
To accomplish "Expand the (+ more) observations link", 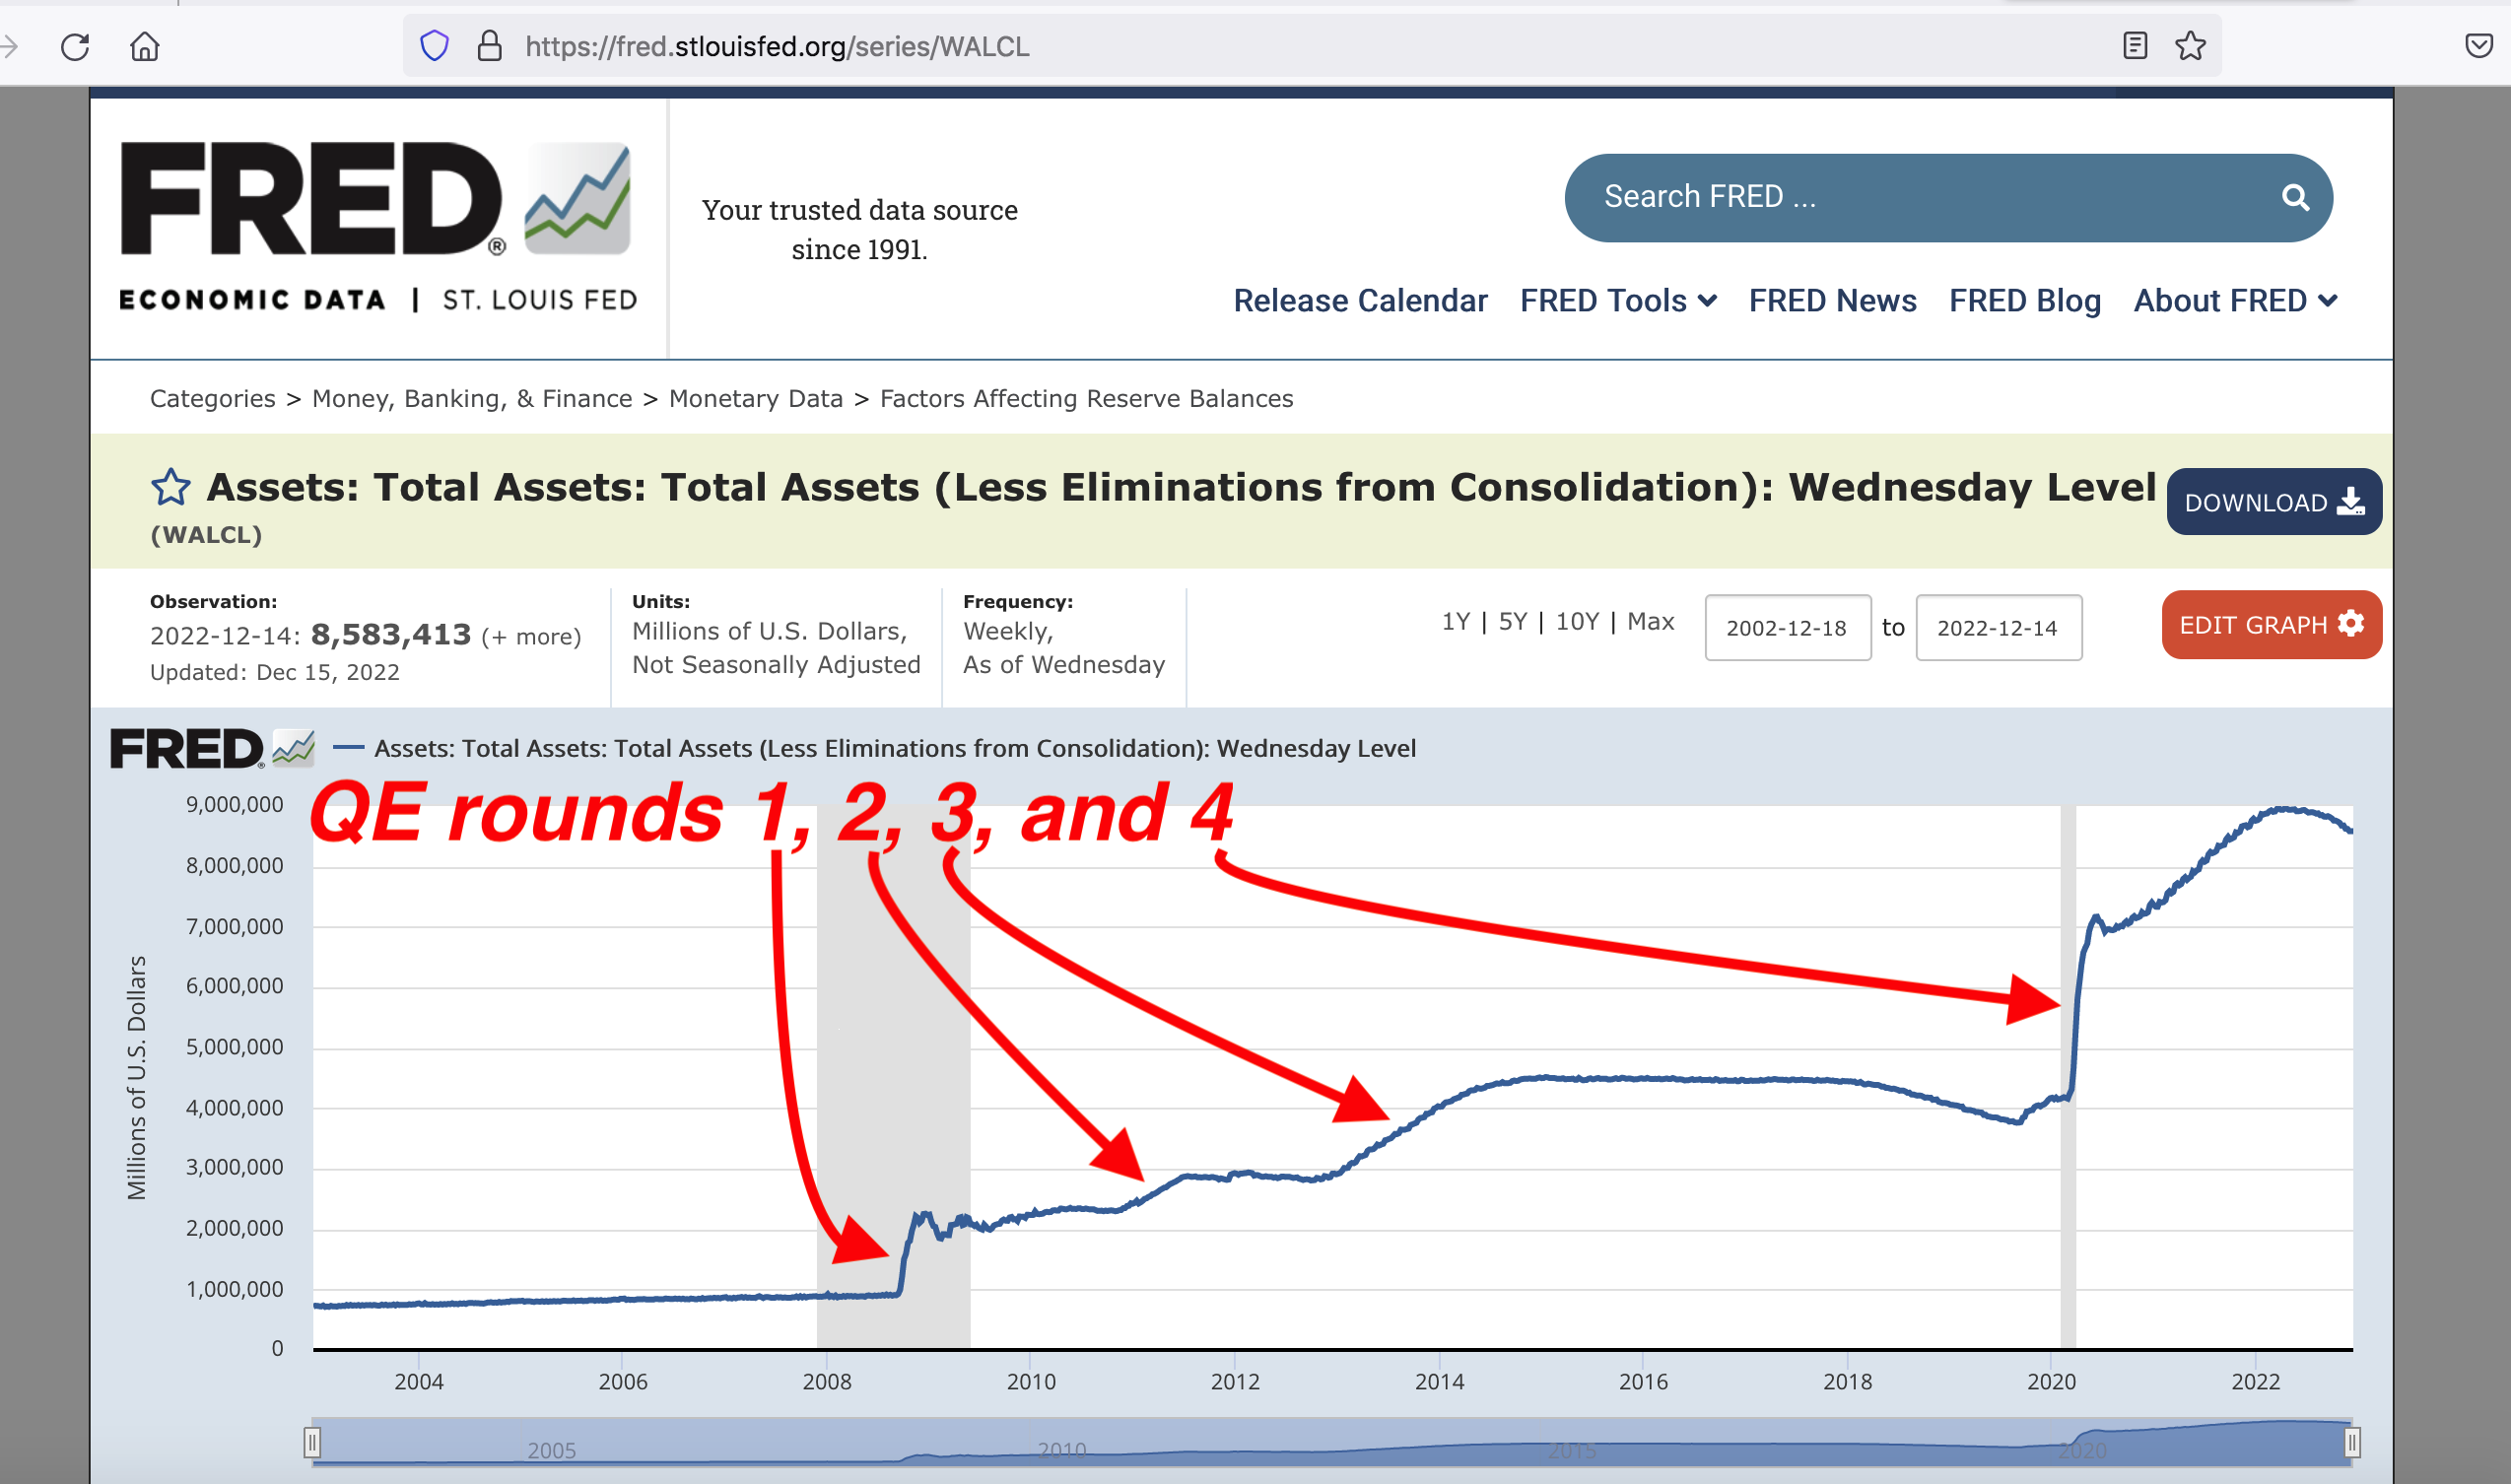I will [531, 637].
